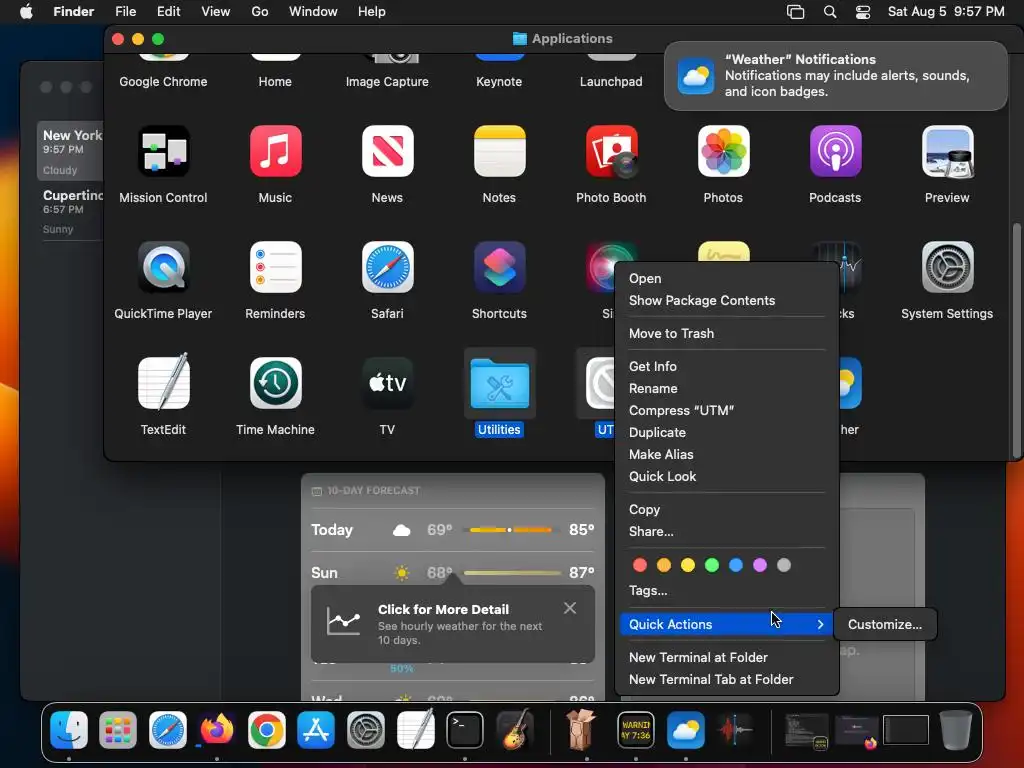Select New York in Weather sidebar
Screen dimensions: 1024x768
(70, 152)
